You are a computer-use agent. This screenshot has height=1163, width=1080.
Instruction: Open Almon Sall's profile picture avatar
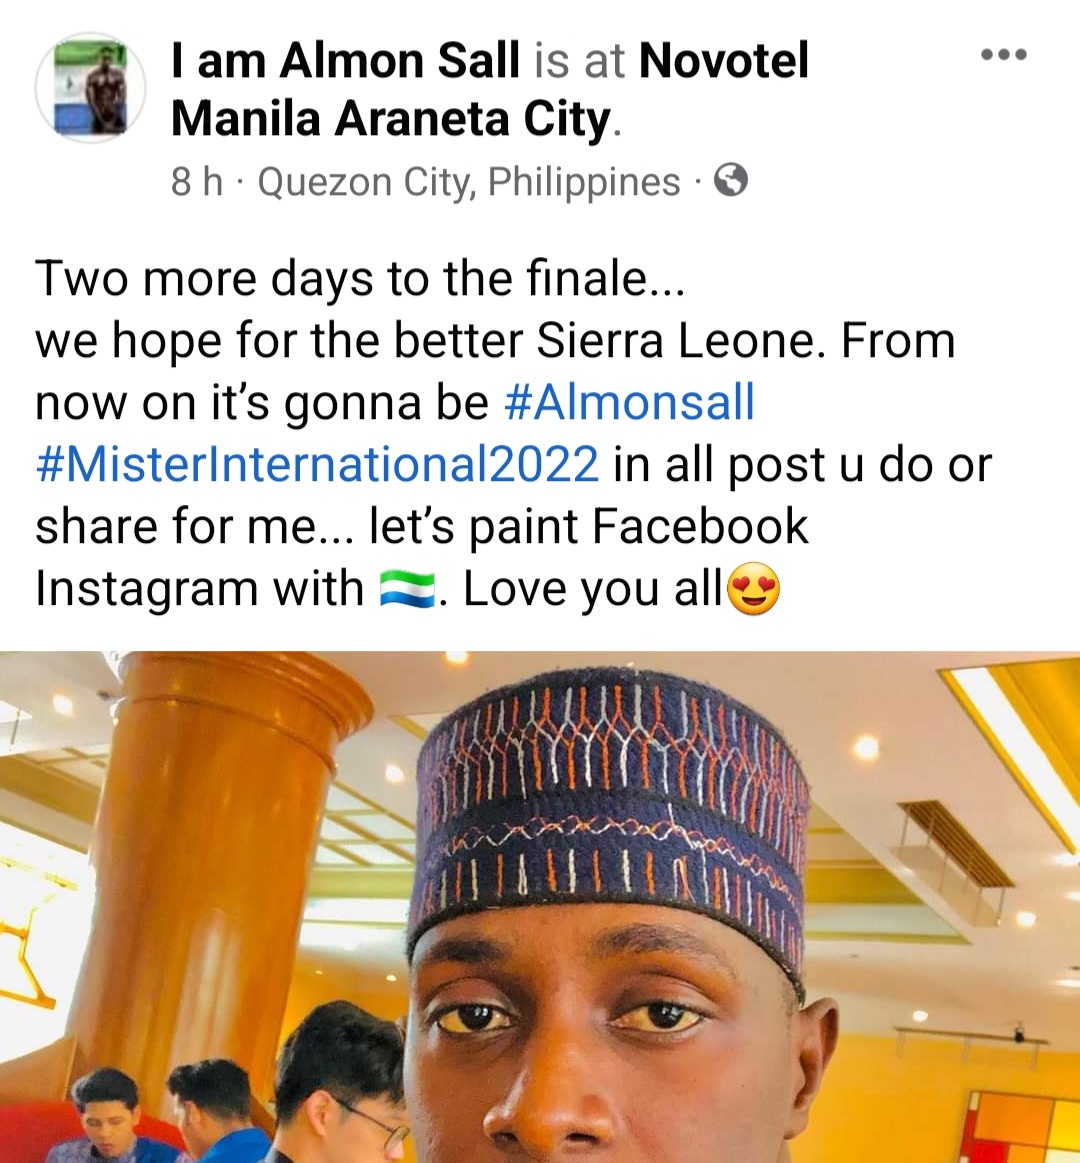(x=90, y=88)
